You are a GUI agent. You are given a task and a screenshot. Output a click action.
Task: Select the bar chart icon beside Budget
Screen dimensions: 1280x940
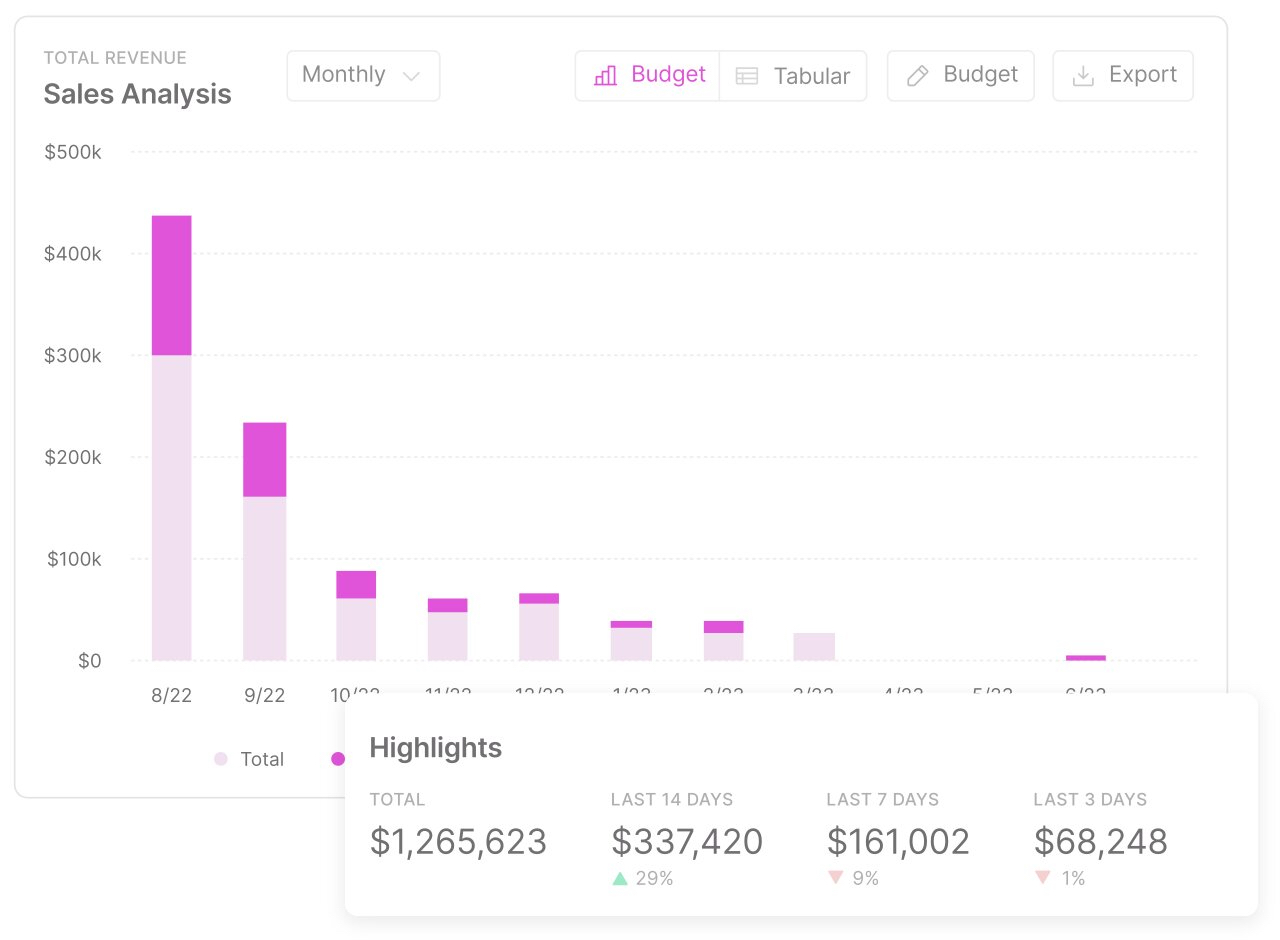point(605,75)
